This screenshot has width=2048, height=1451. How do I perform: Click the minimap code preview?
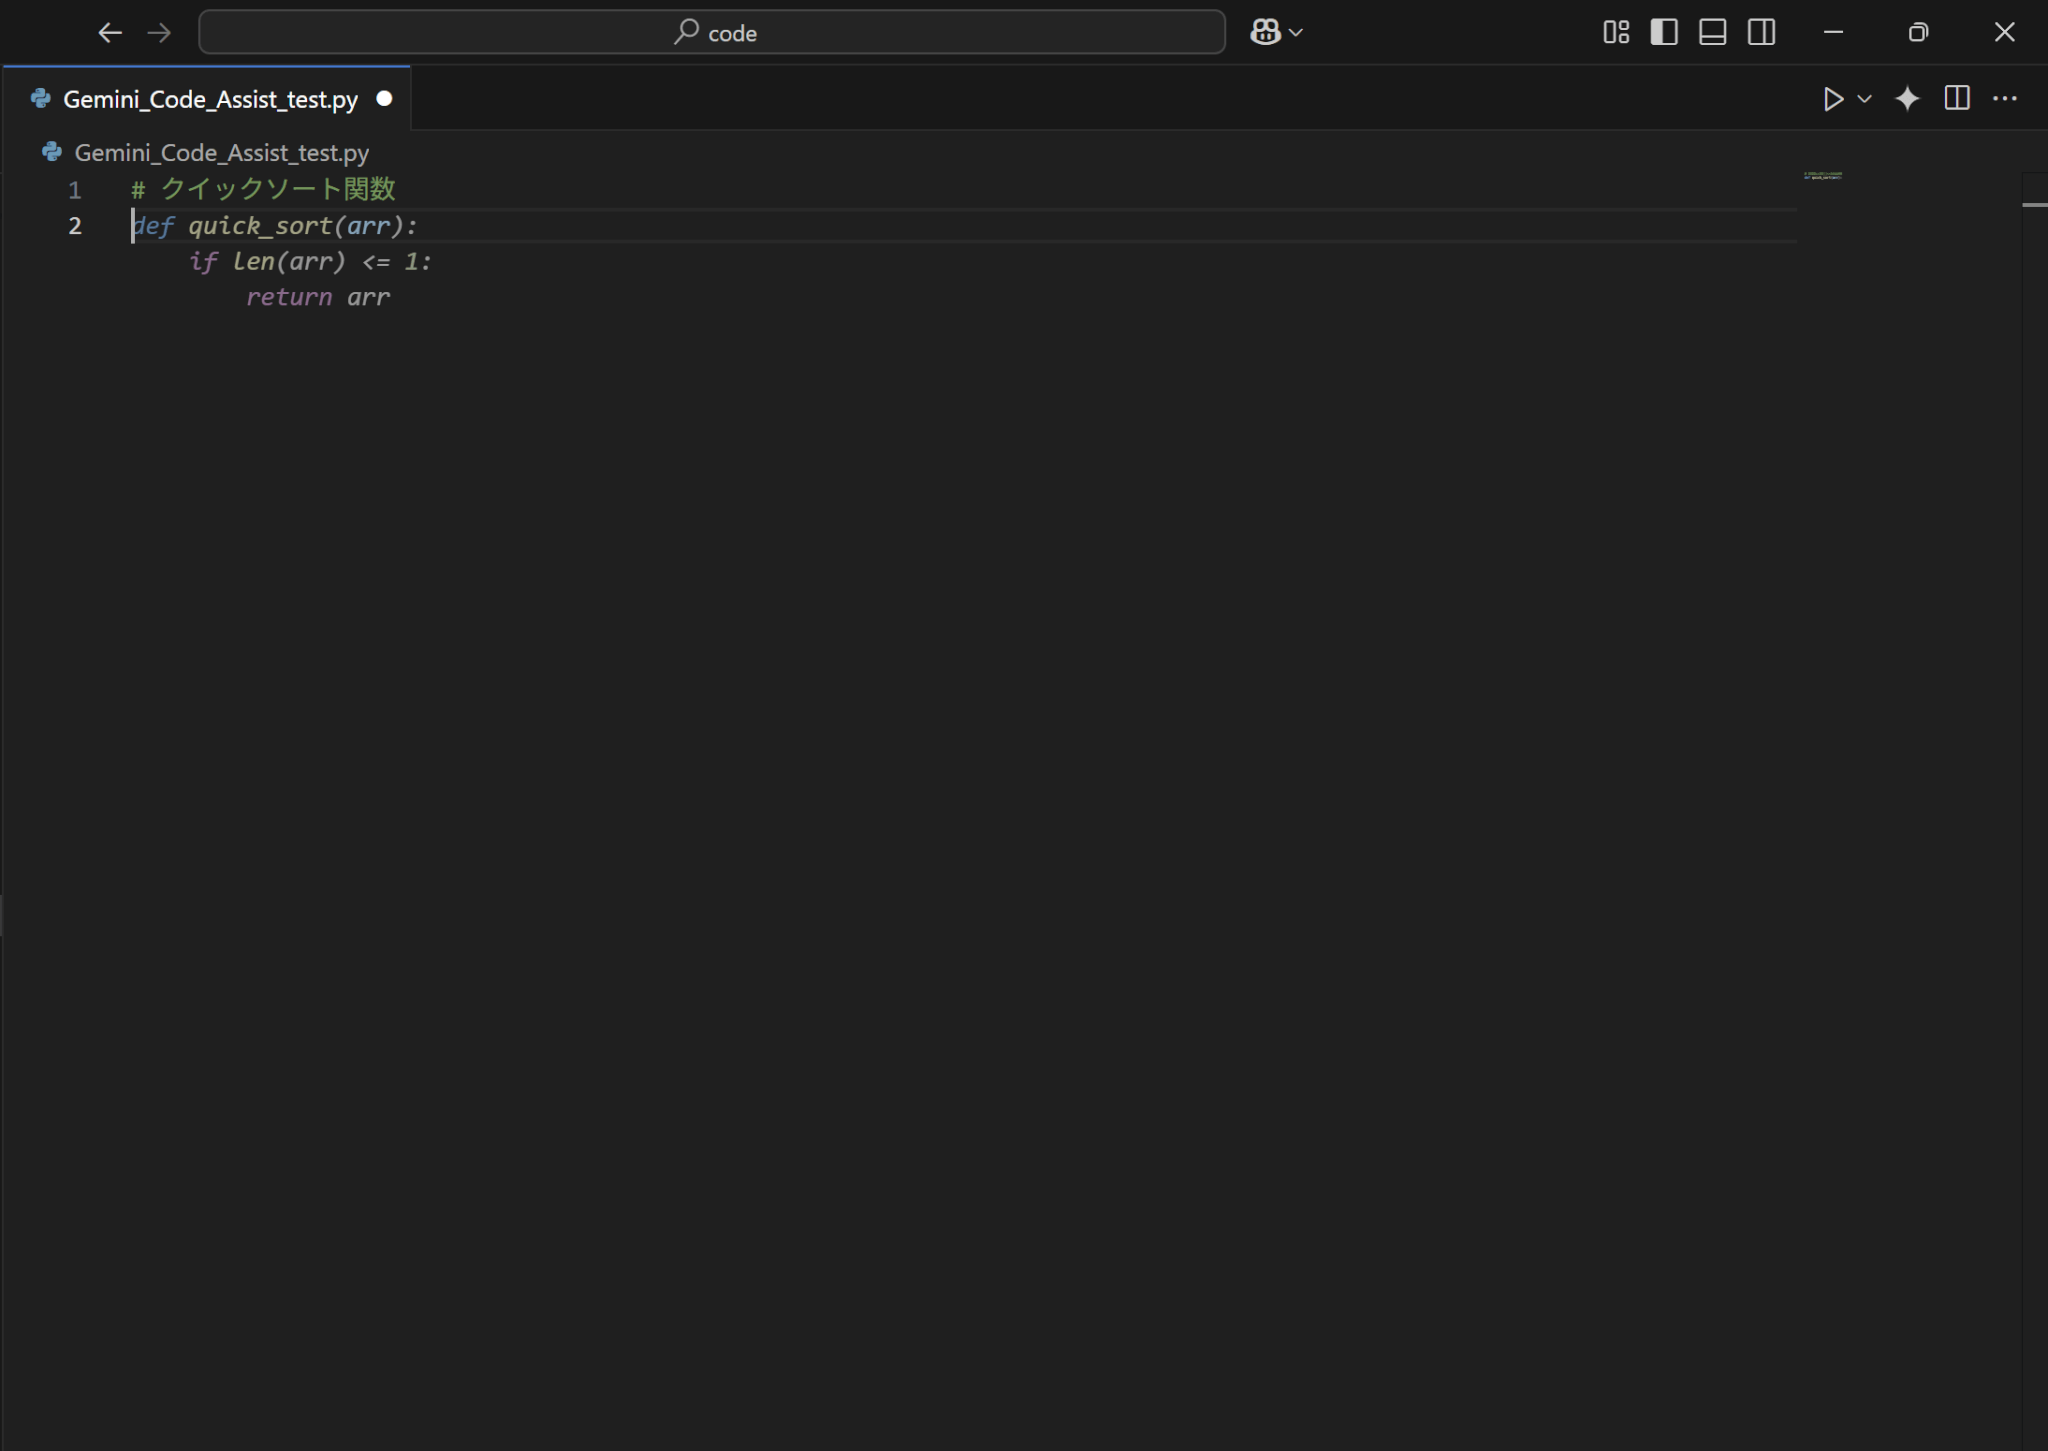click(x=1823, y=176)
